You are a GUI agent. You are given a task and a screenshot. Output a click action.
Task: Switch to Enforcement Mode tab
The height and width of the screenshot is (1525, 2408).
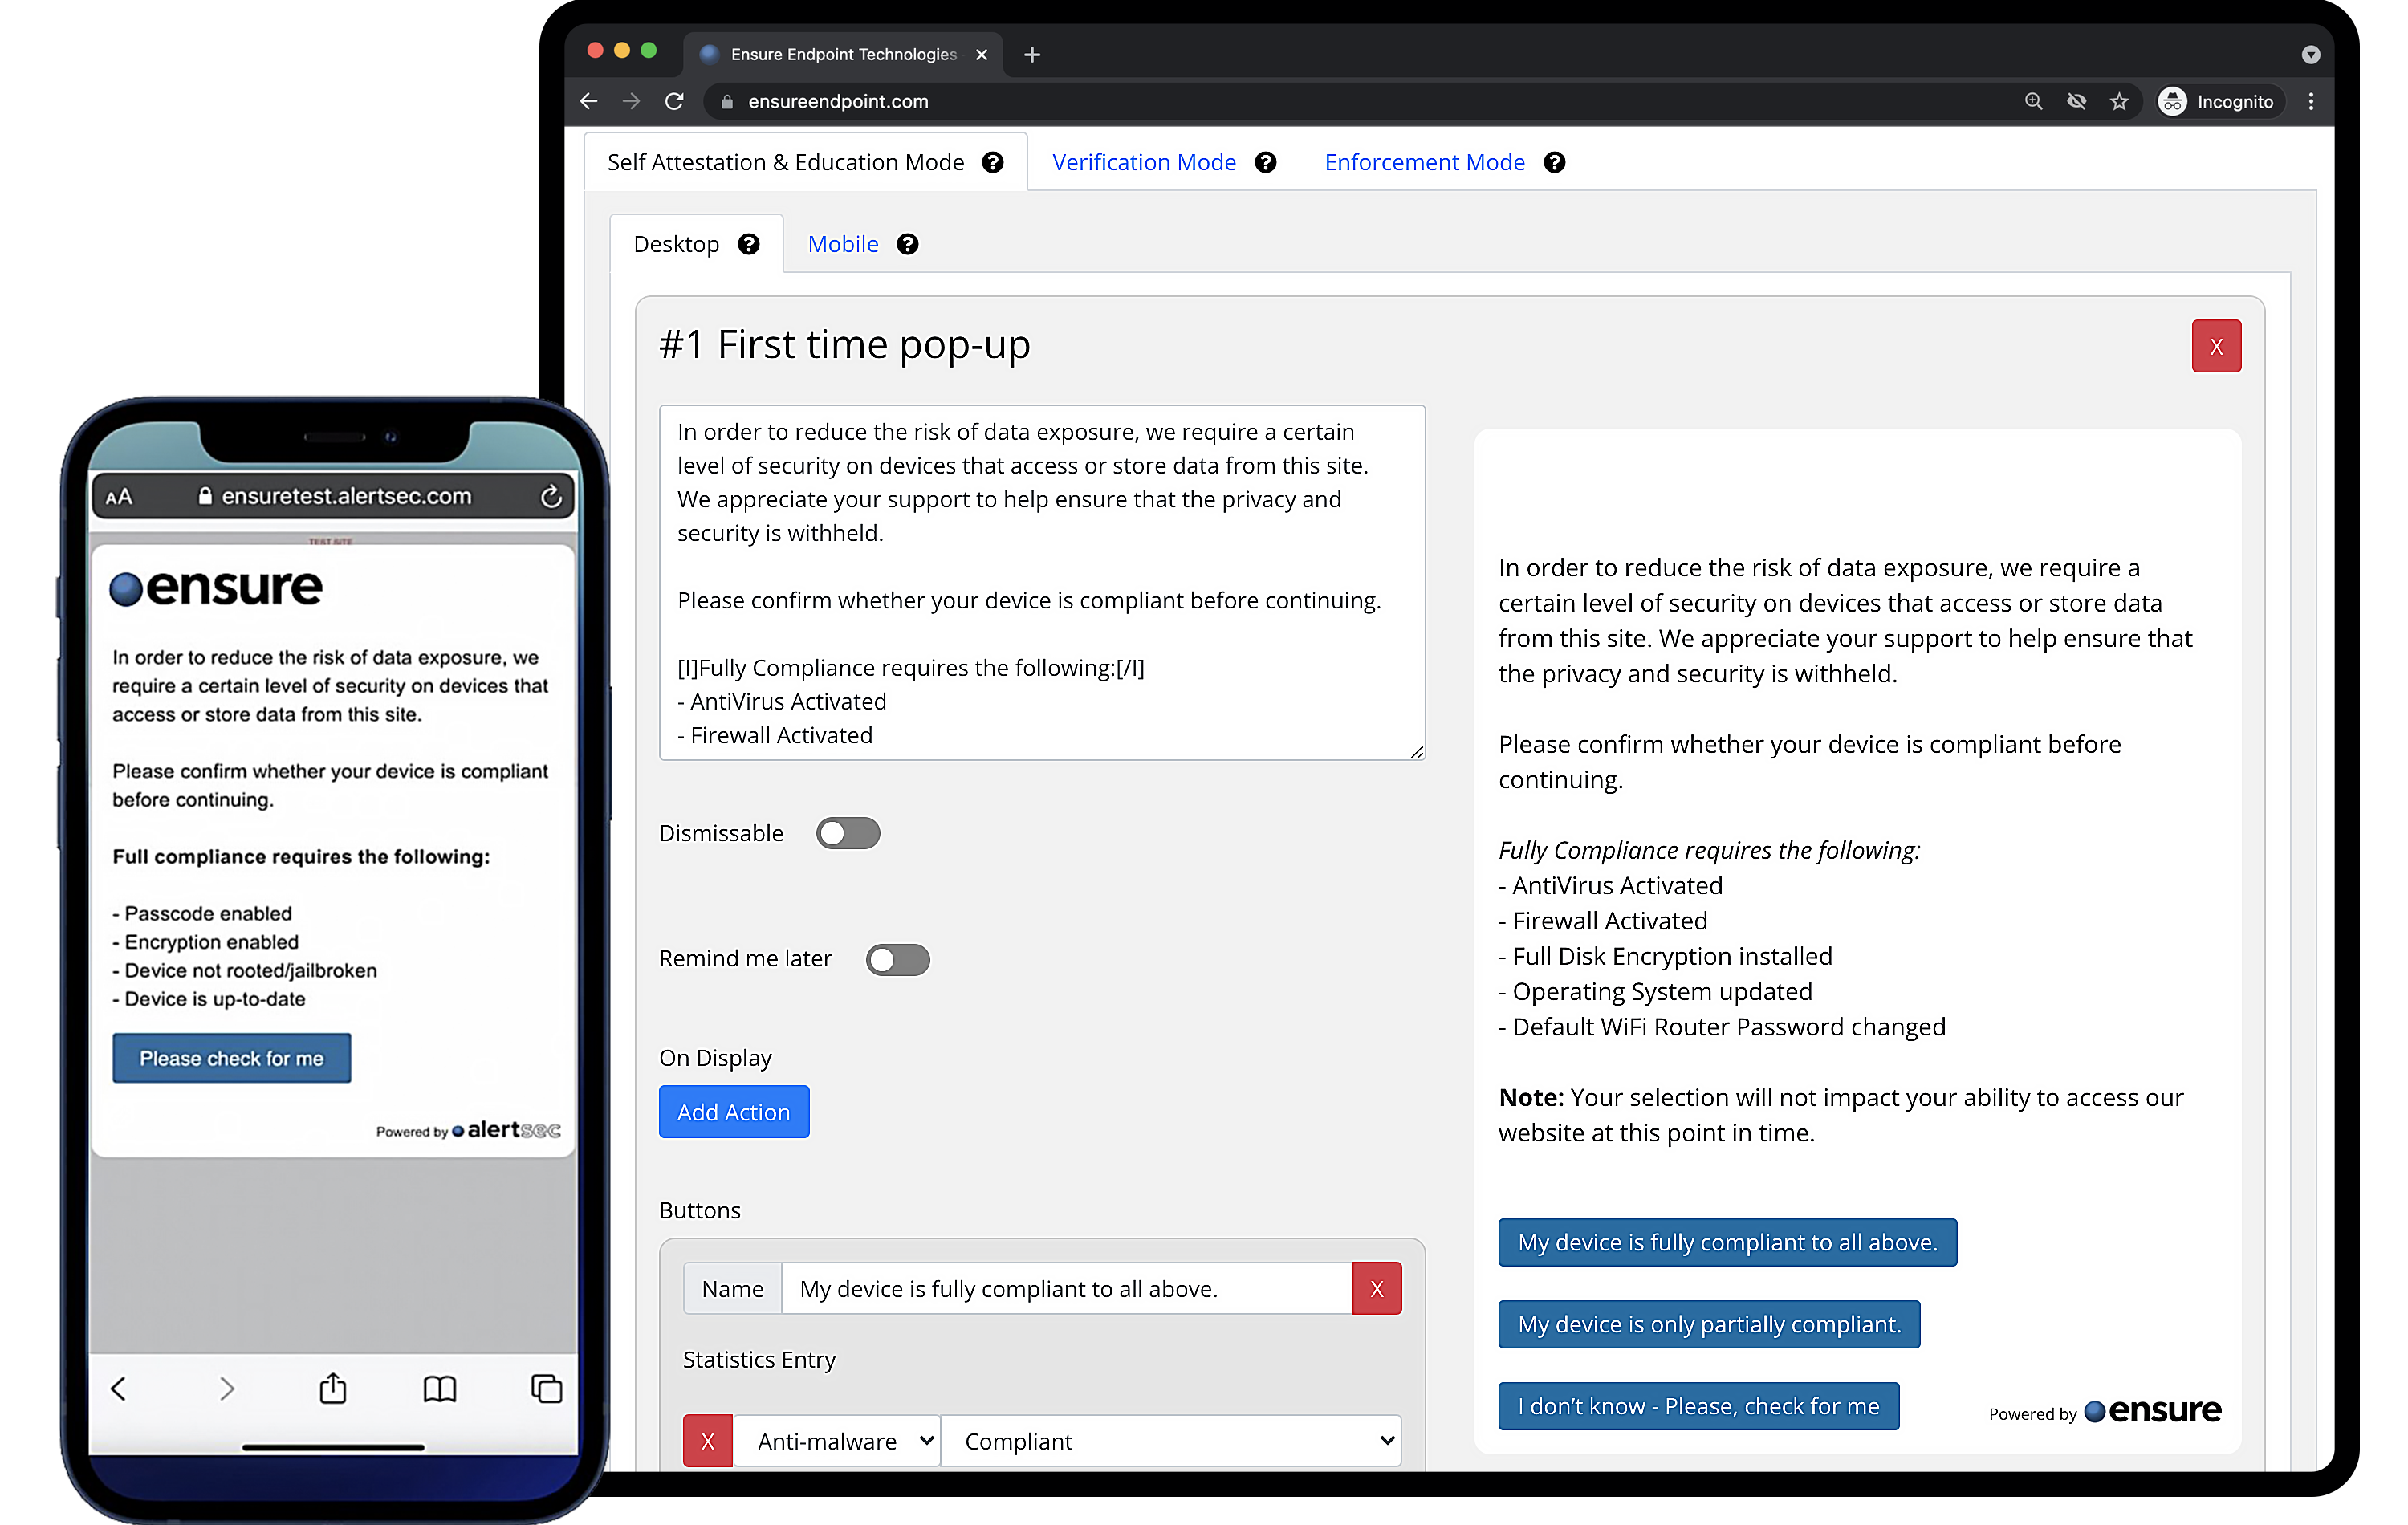click(1425, 162)
